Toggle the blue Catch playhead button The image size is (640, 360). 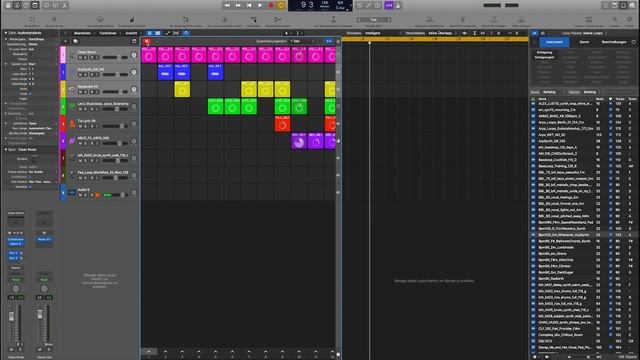click(x=186, y=33)
